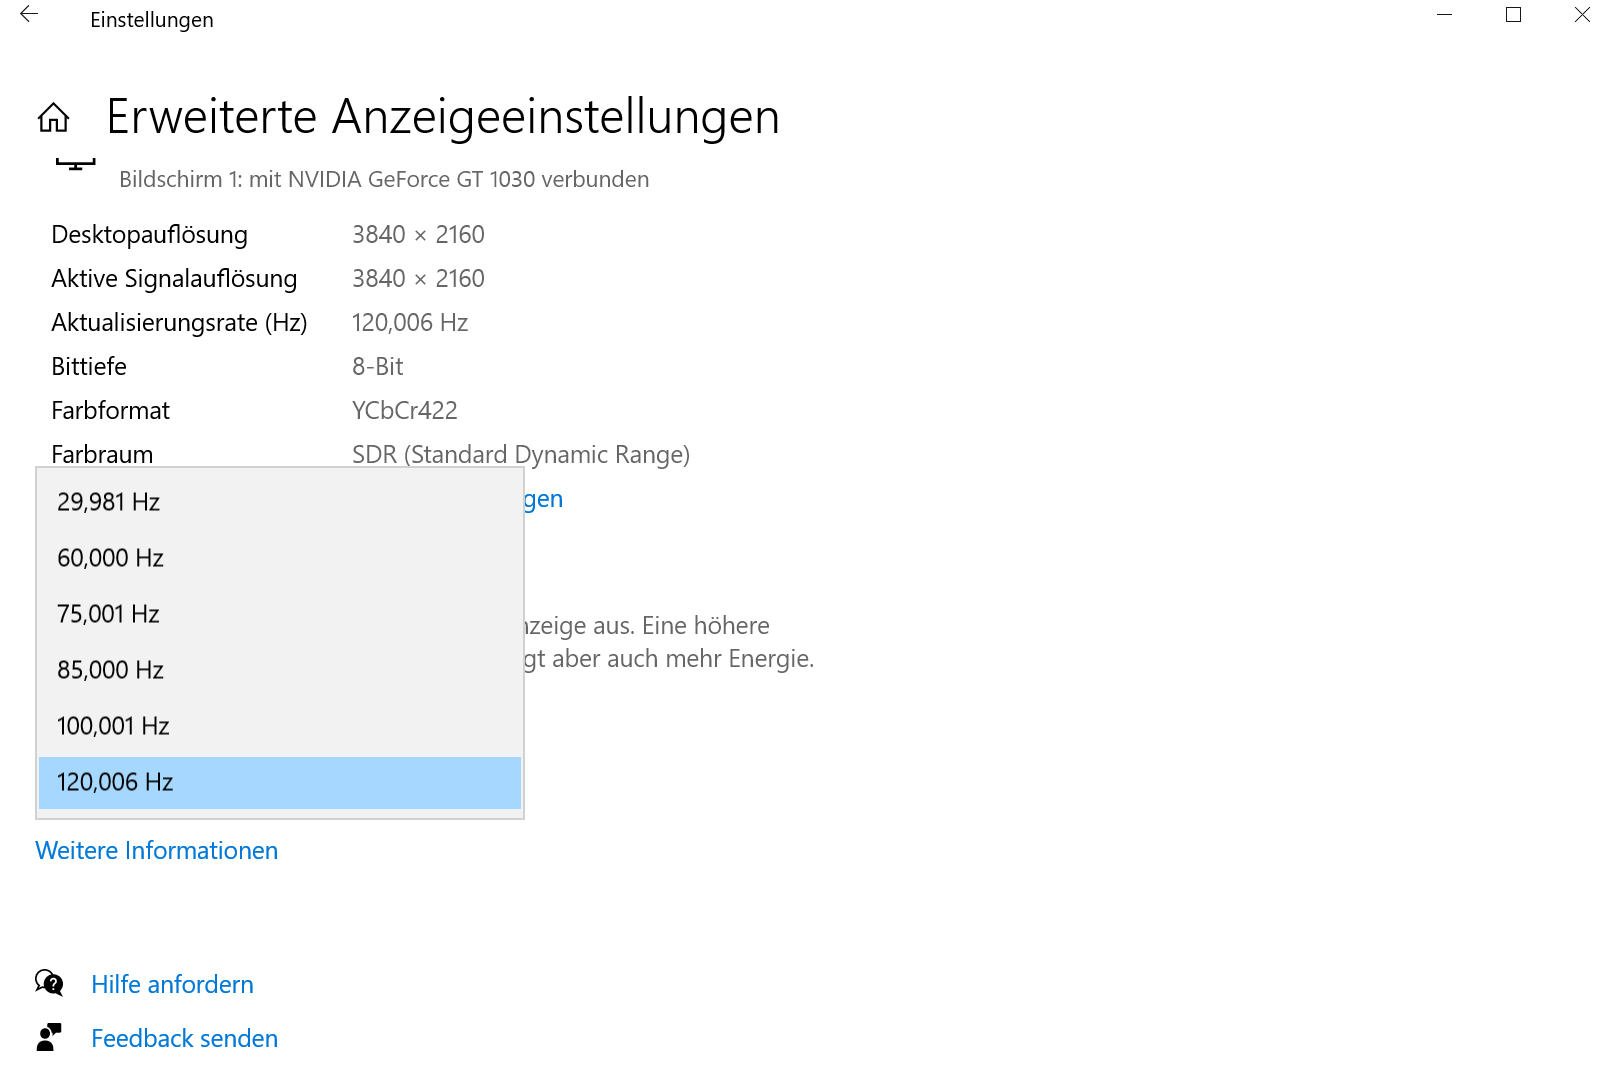Screen dimensions: 1606x1088
Task: Open the Weitere Informationen link
Action: (157, 851)
